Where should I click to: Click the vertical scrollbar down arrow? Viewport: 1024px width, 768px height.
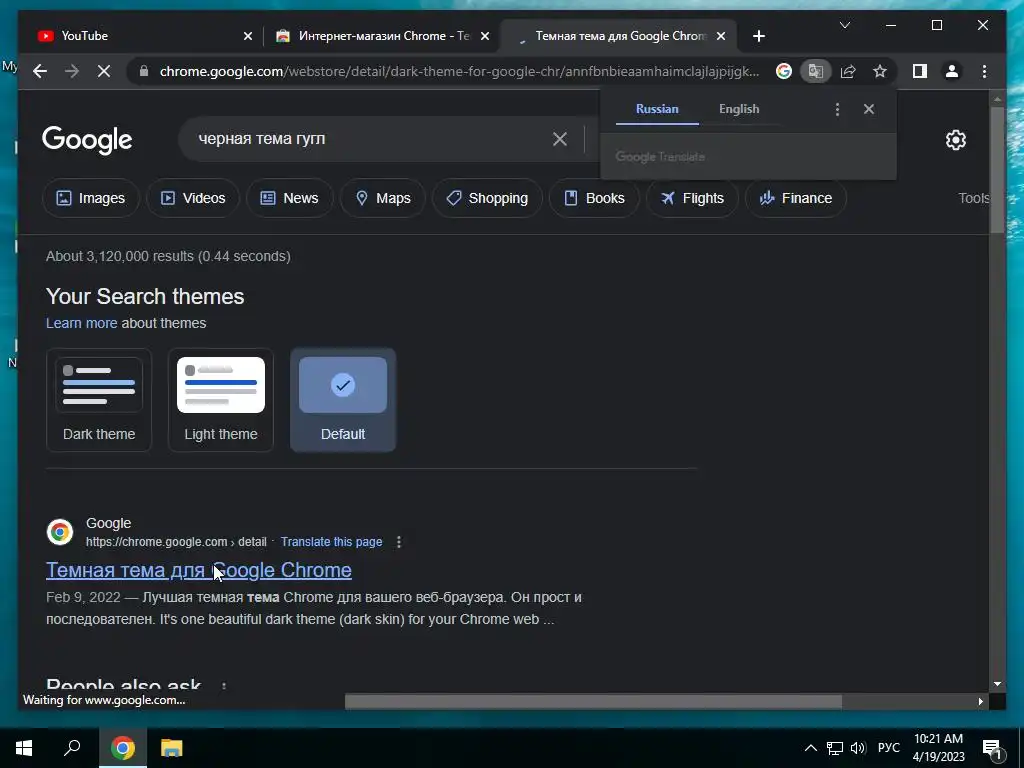997,684
